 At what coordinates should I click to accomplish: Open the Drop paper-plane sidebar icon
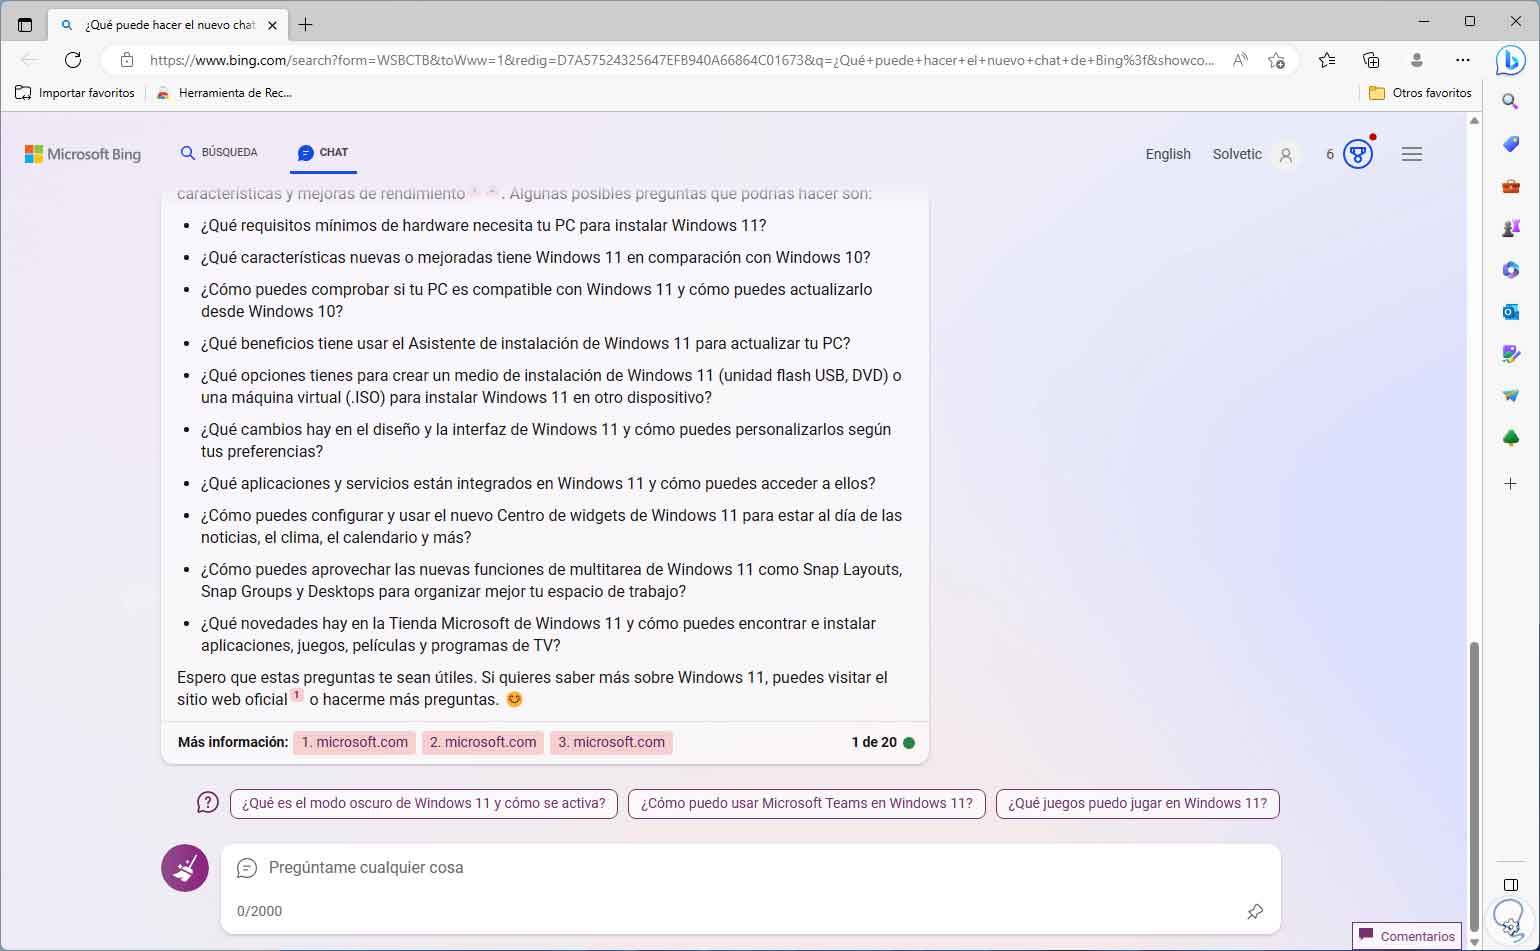point(1511,396)
